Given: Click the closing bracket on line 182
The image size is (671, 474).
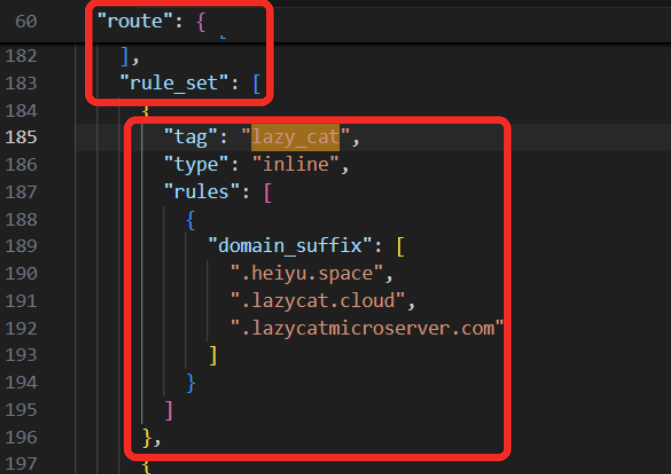Looking at the screenshot, I should (125, 56).
